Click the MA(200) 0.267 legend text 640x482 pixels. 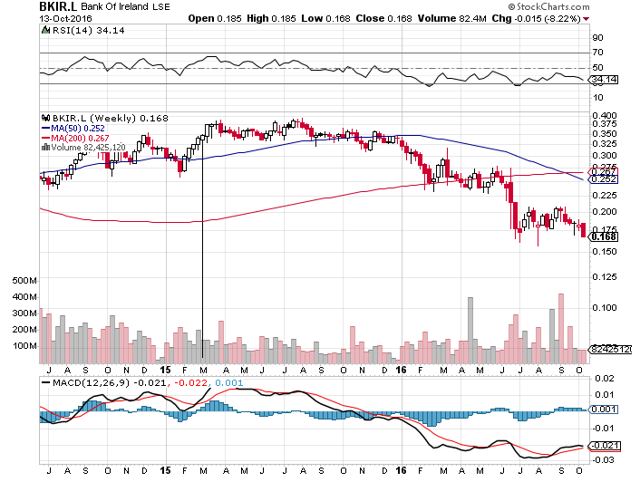tap(80, 138)
